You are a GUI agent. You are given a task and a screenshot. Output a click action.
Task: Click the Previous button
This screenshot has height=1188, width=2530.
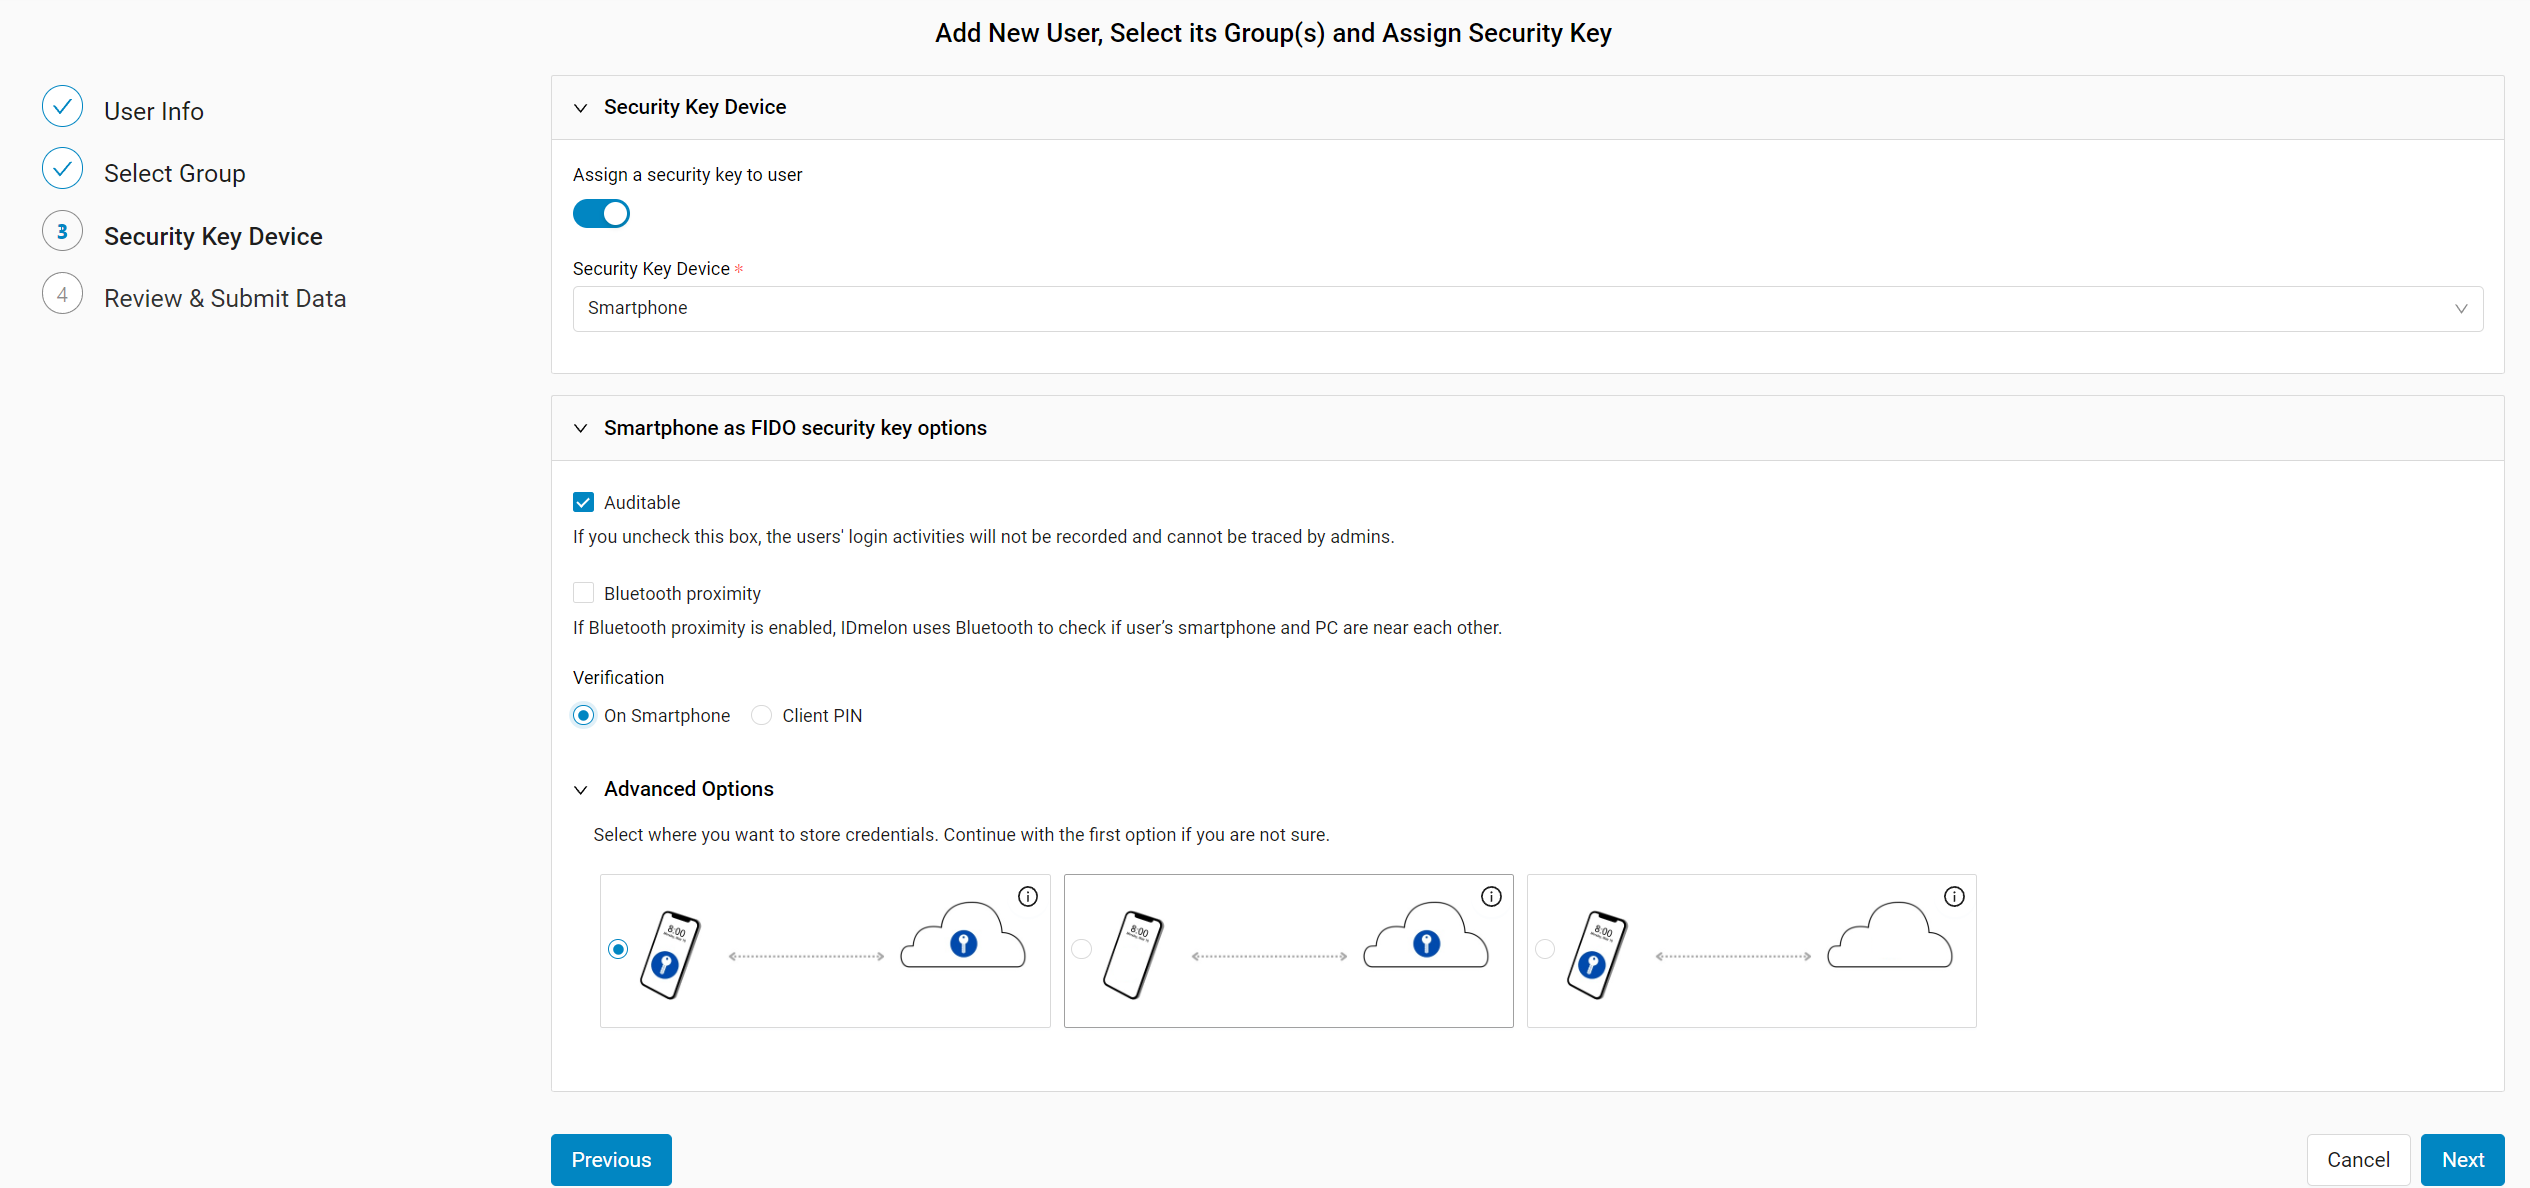(x=611, y=1160)
